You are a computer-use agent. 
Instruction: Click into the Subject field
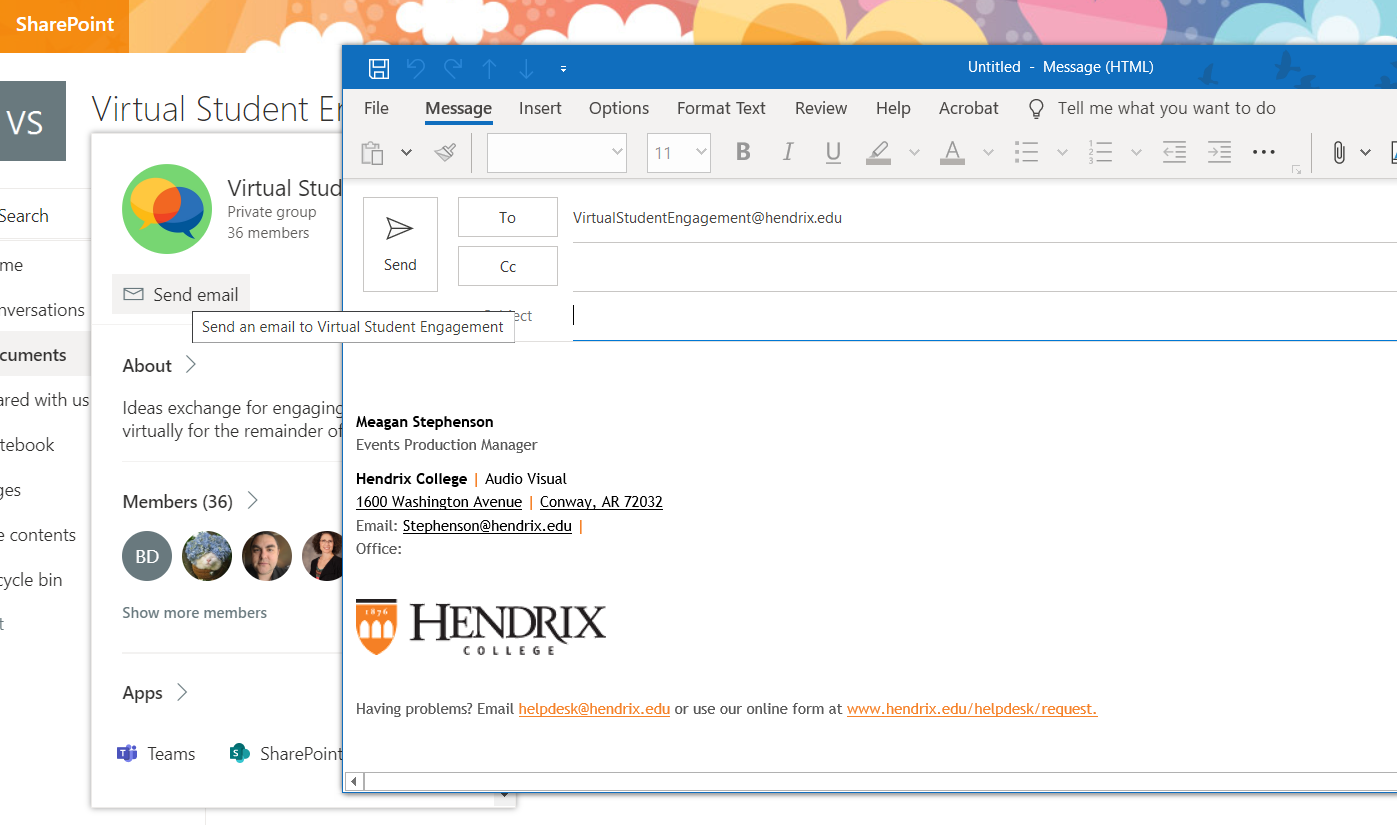(x=985, y=316)
